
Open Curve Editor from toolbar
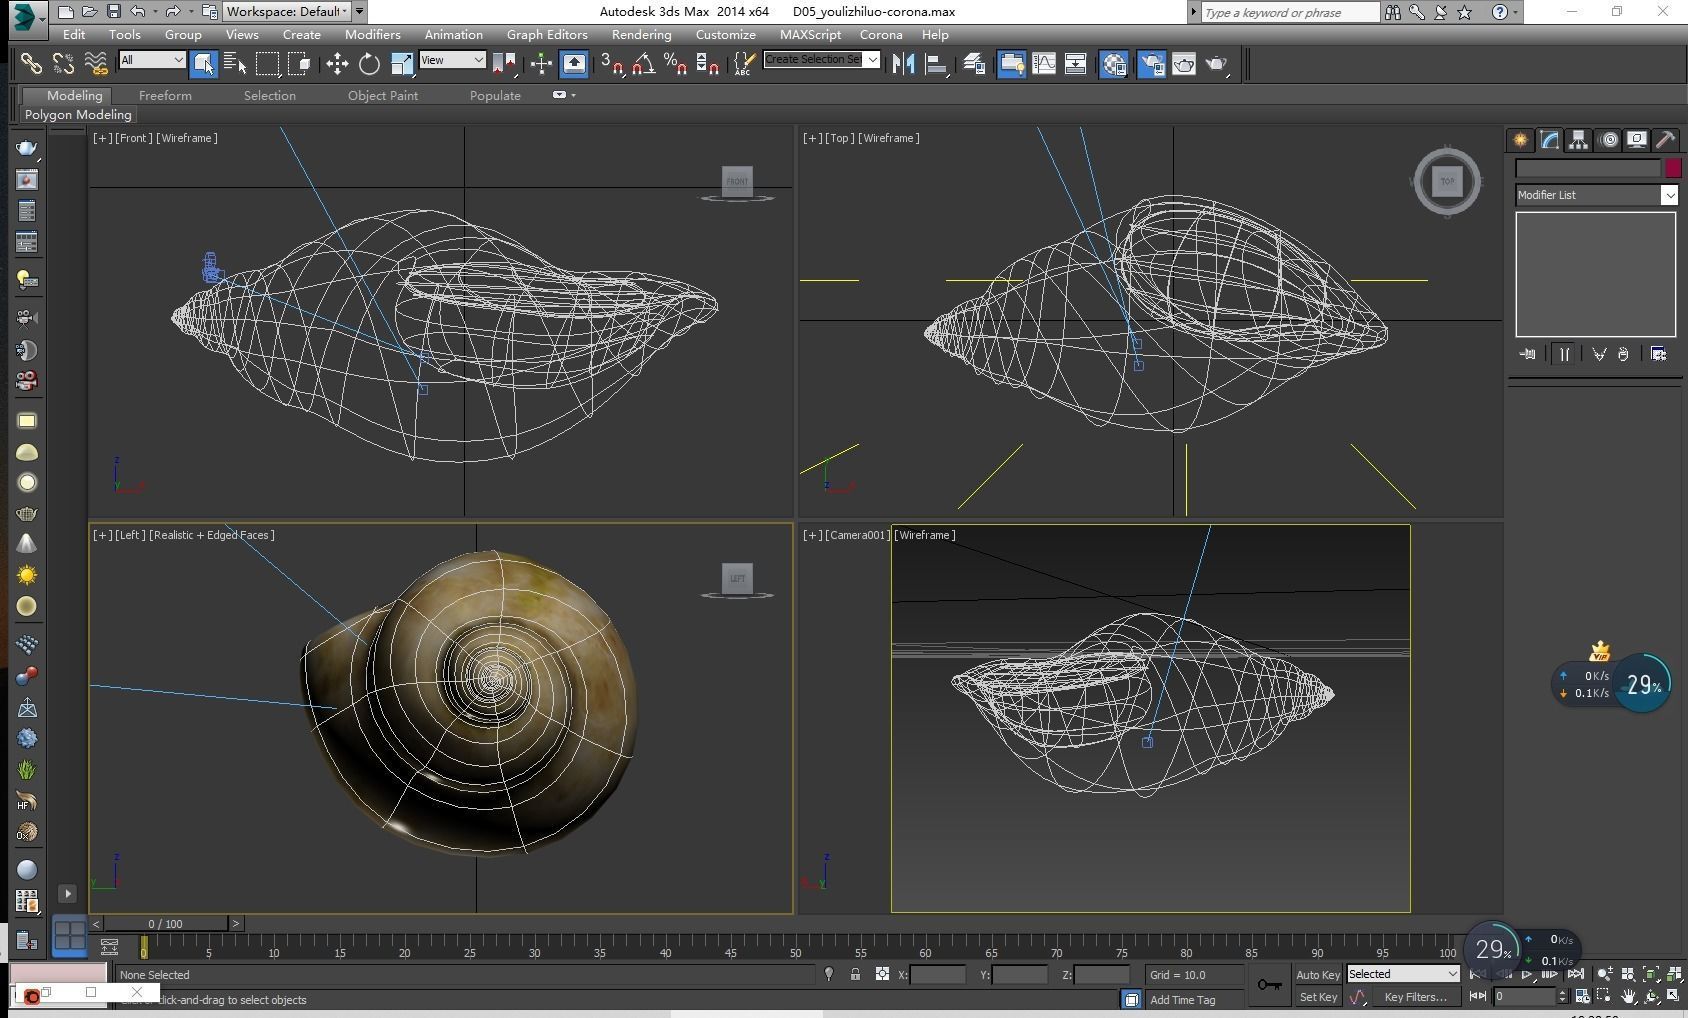[1043, 64]
